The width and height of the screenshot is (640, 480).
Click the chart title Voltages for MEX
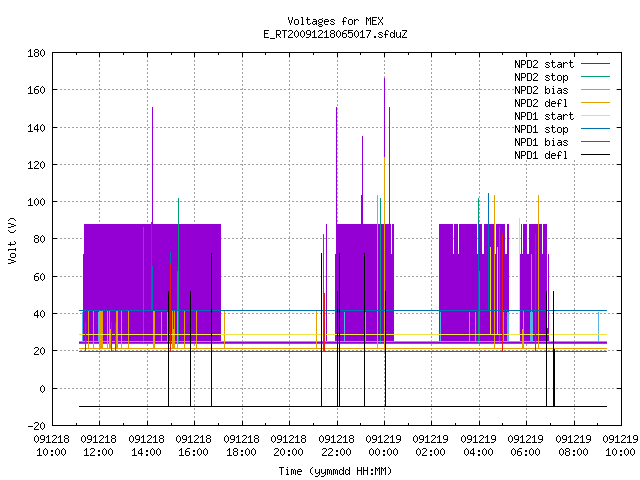click(335, 21)
